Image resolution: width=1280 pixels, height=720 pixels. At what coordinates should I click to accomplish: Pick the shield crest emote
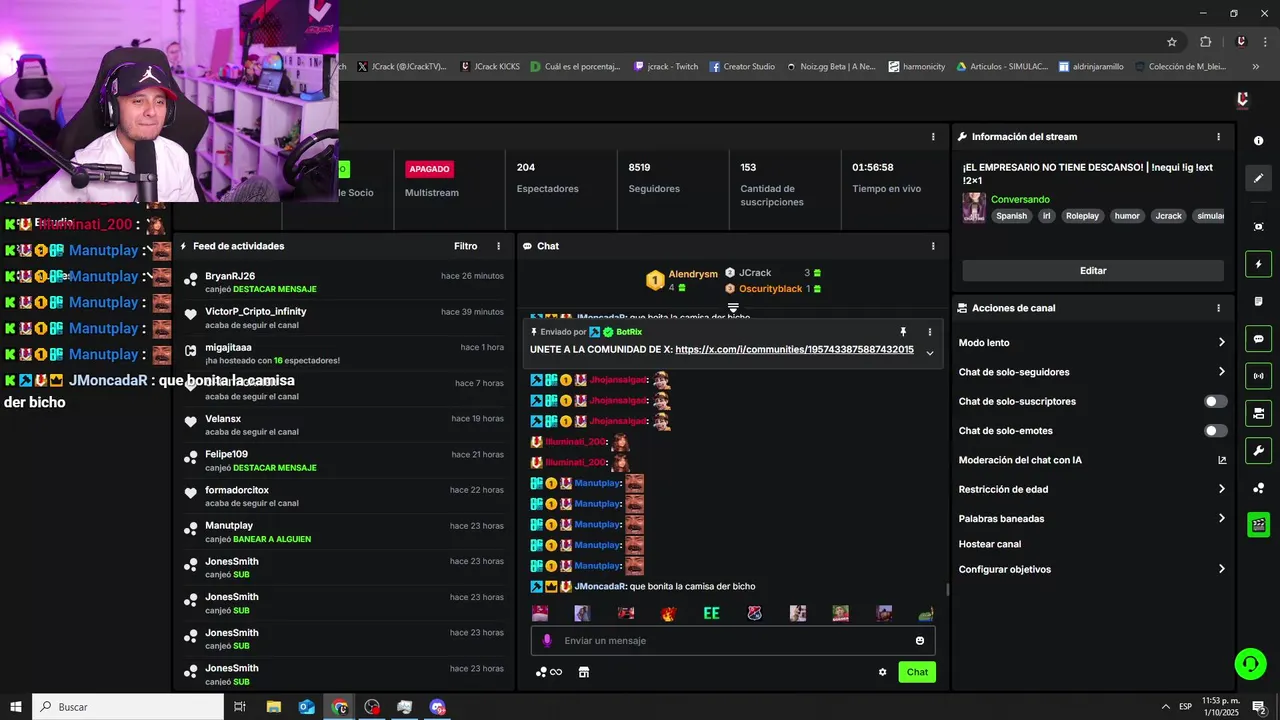[755, 614]
